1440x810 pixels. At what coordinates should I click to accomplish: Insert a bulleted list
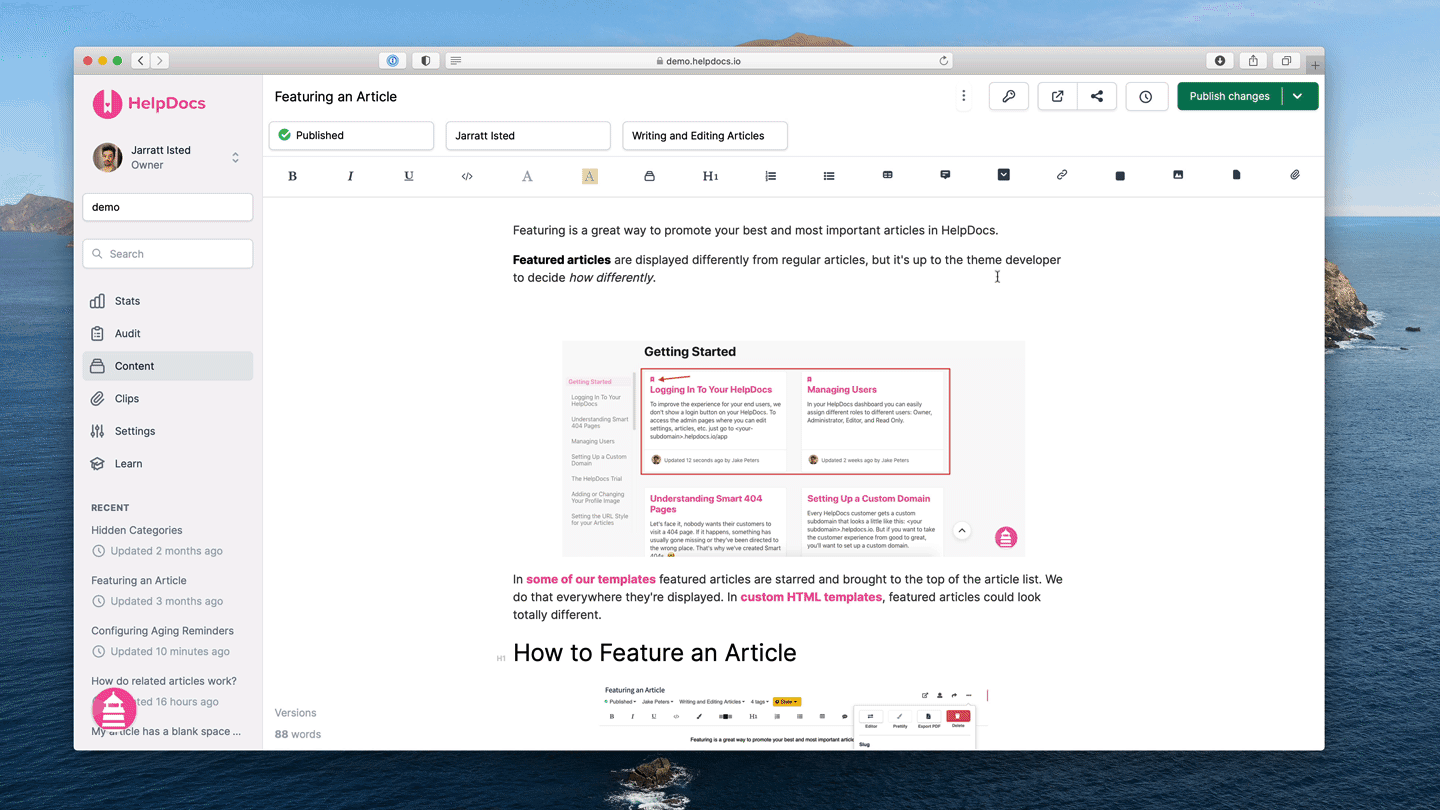point(829,176)
